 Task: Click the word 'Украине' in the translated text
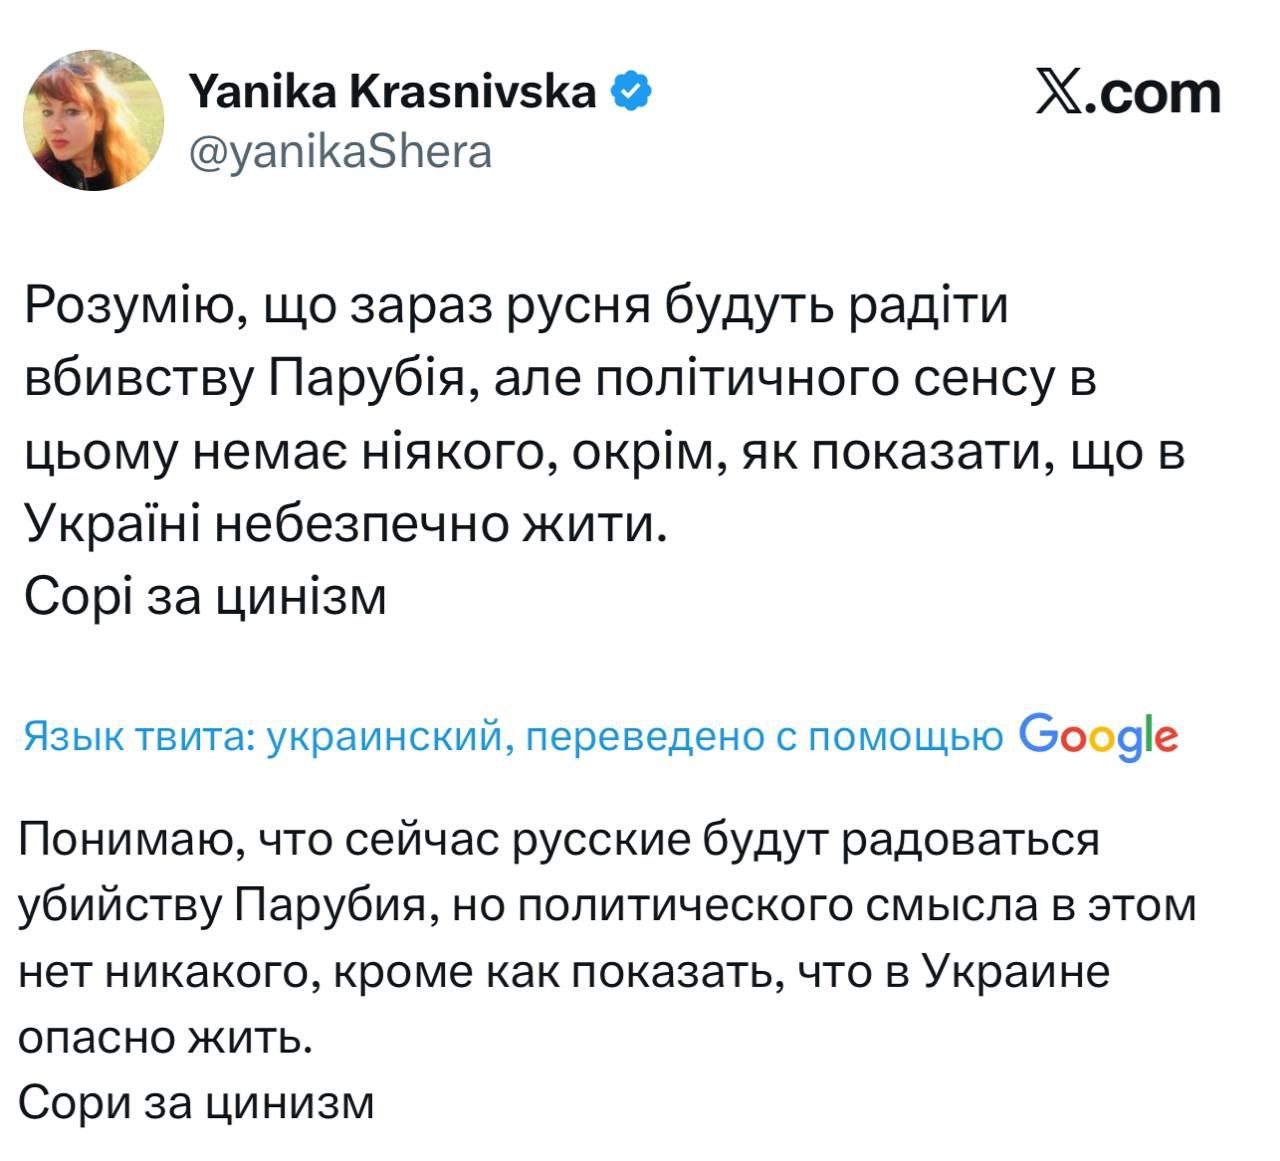pos(1015,972)
